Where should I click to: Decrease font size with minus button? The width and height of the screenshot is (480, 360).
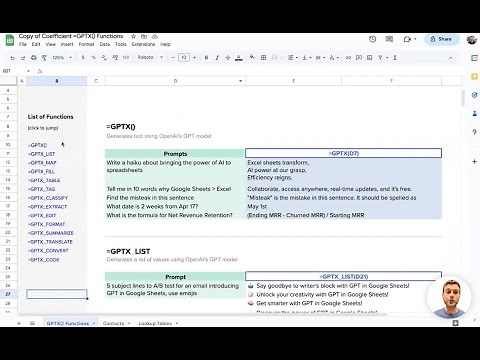173,58
